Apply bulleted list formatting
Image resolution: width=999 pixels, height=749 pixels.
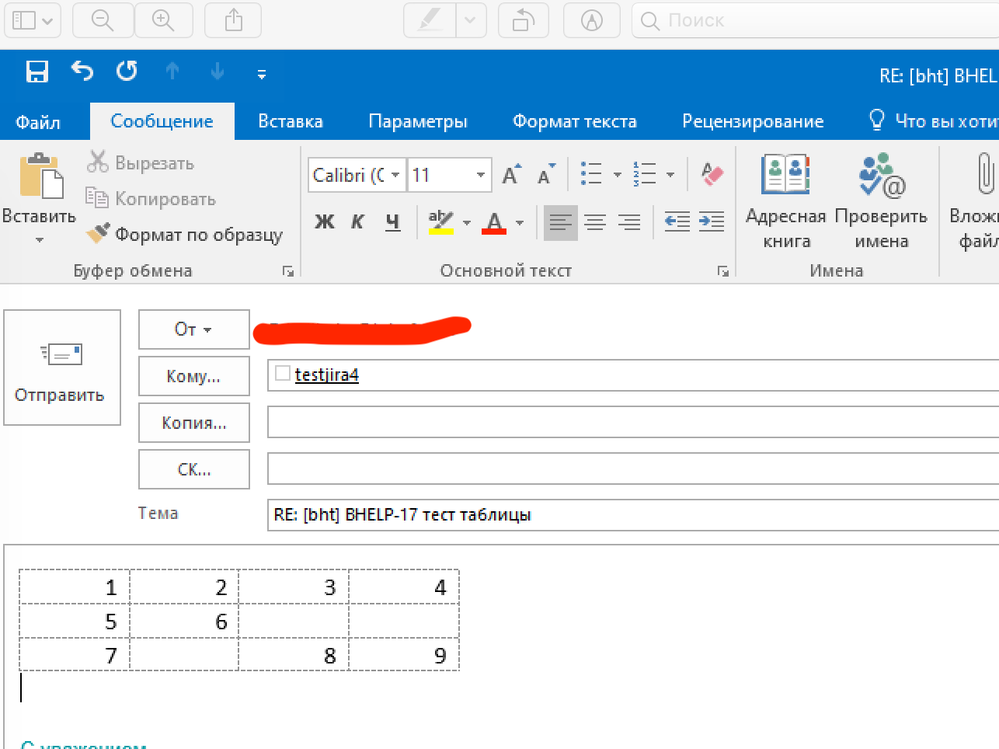(591, 173)
